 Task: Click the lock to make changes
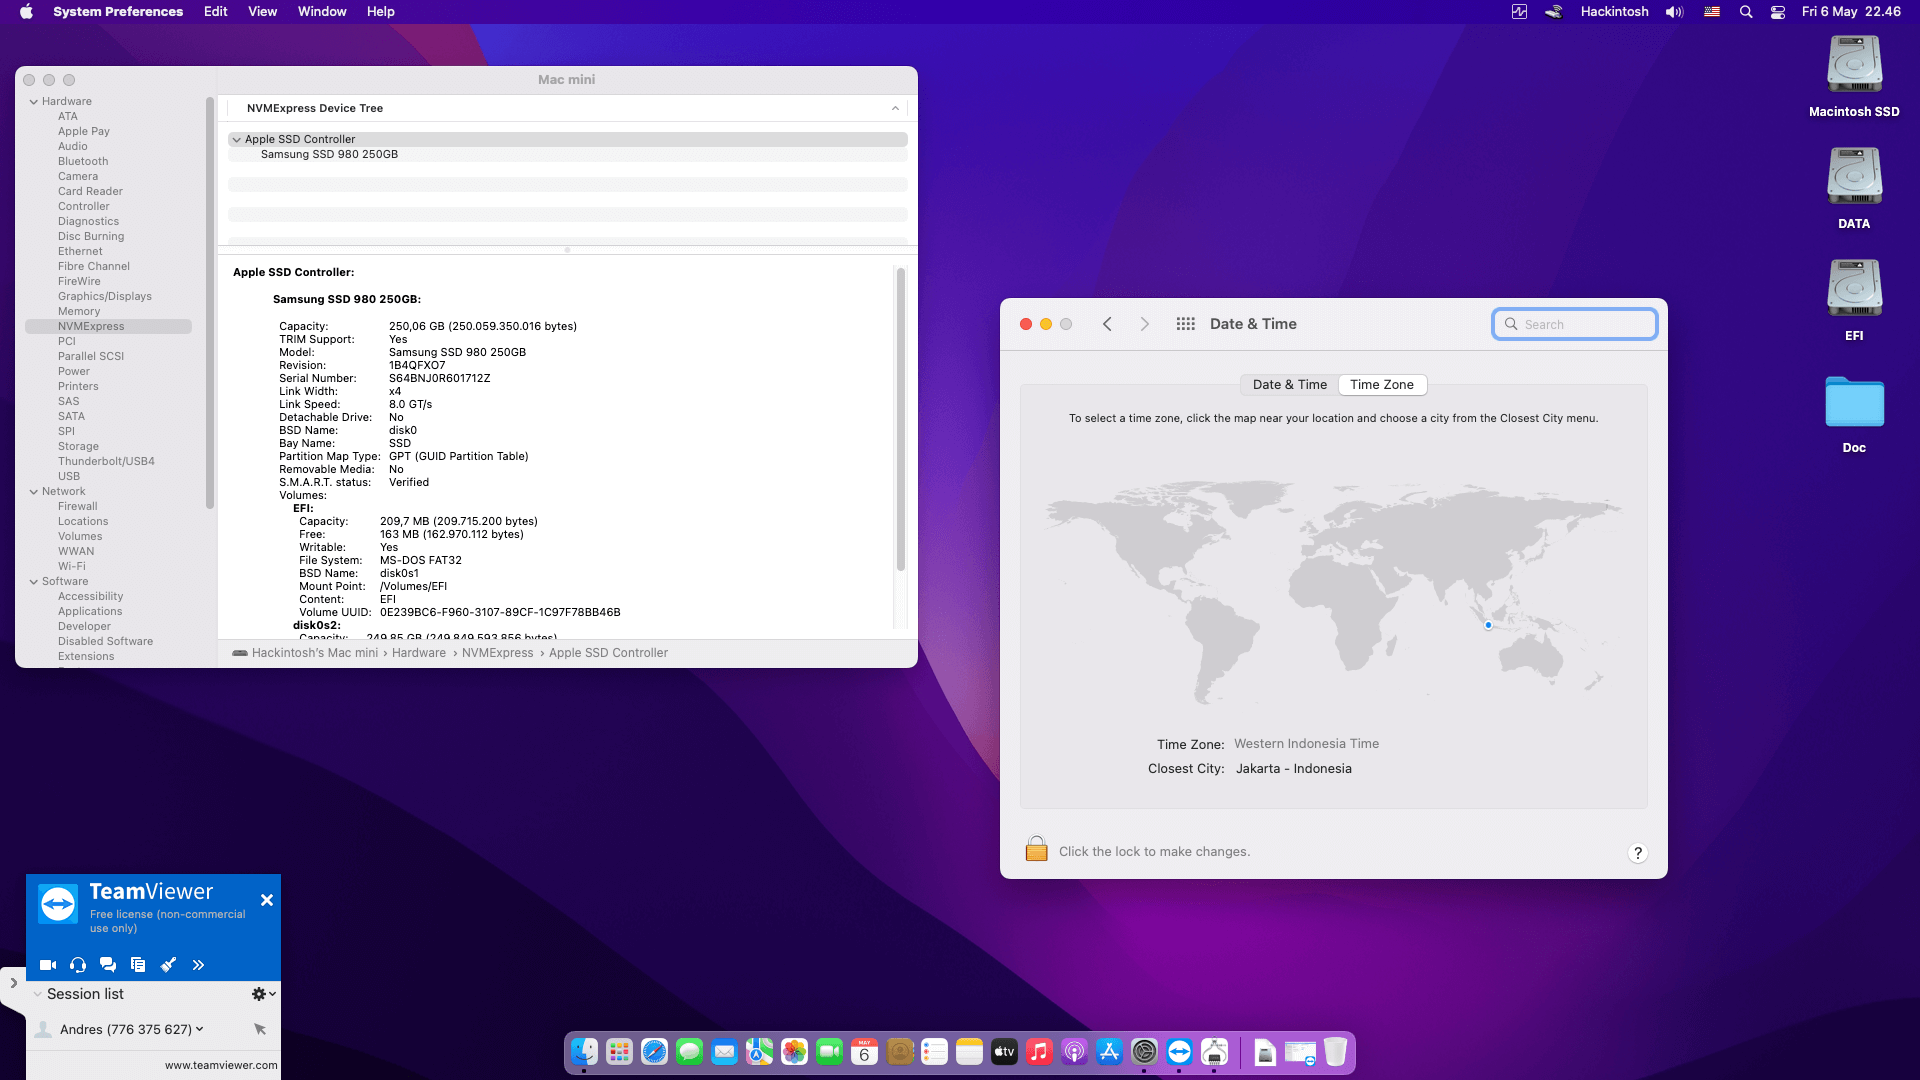(1036, 849)
